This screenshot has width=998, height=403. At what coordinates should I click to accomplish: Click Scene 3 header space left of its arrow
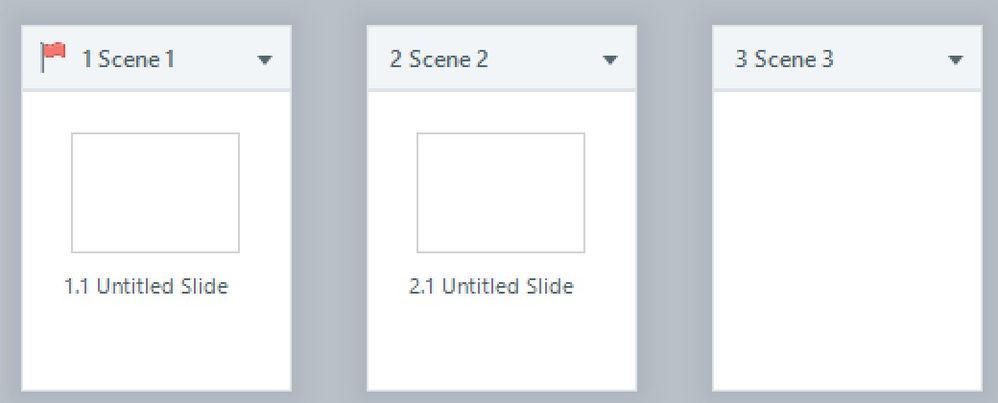pyautogui.click(x=890, y=60)
